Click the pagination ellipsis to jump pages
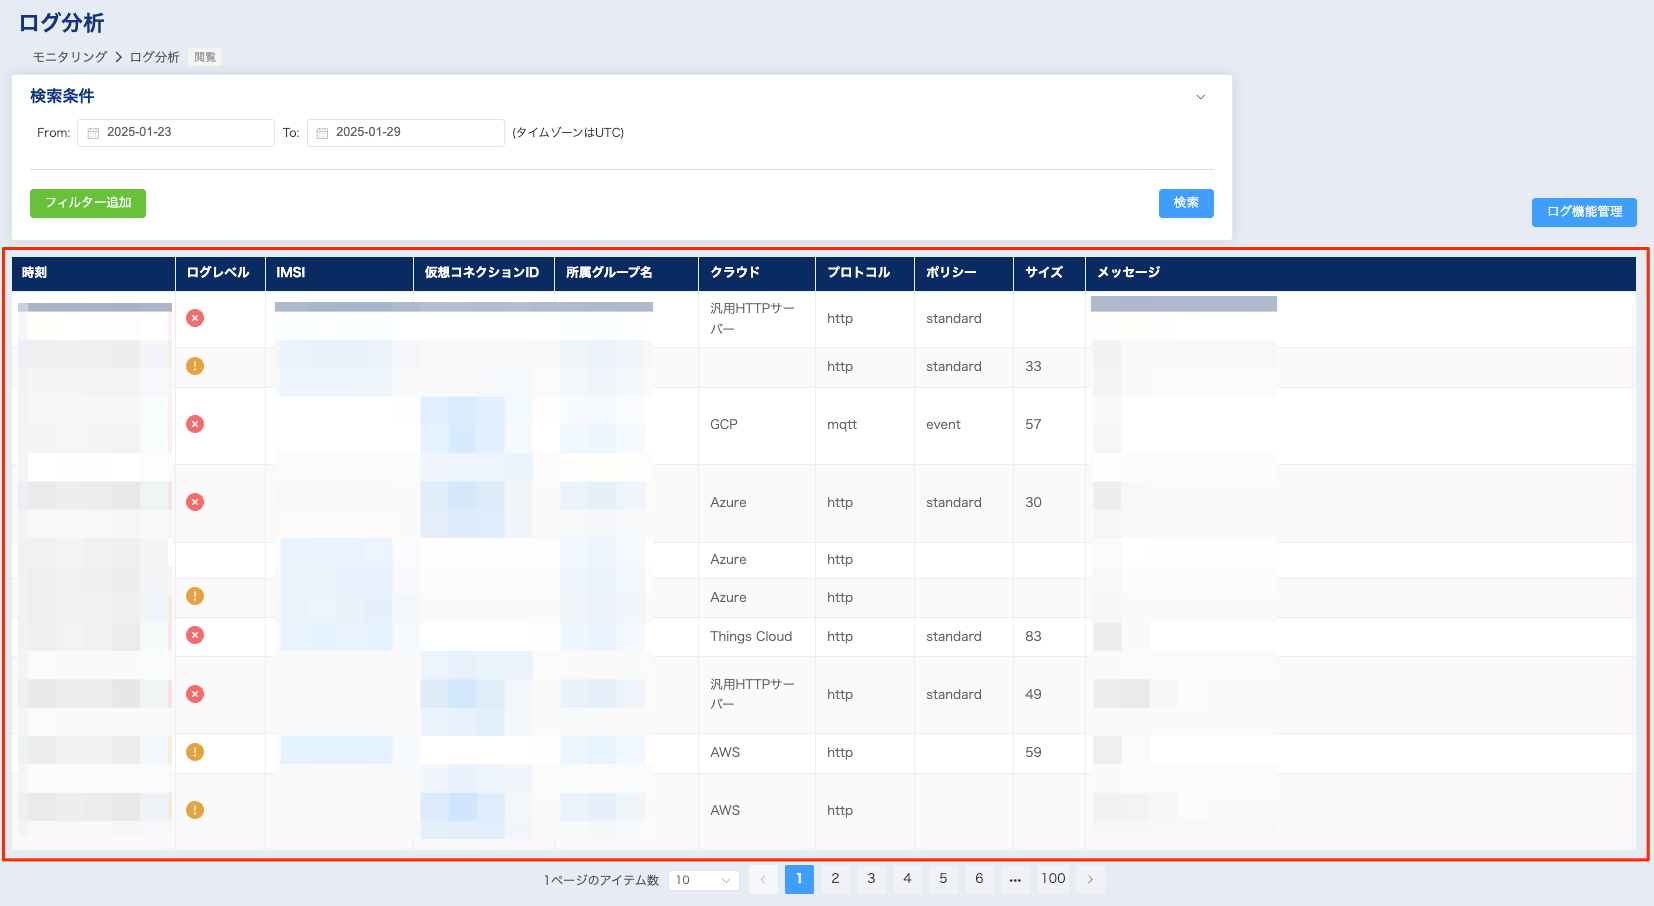1654x906 pixels. [1015, 880]
